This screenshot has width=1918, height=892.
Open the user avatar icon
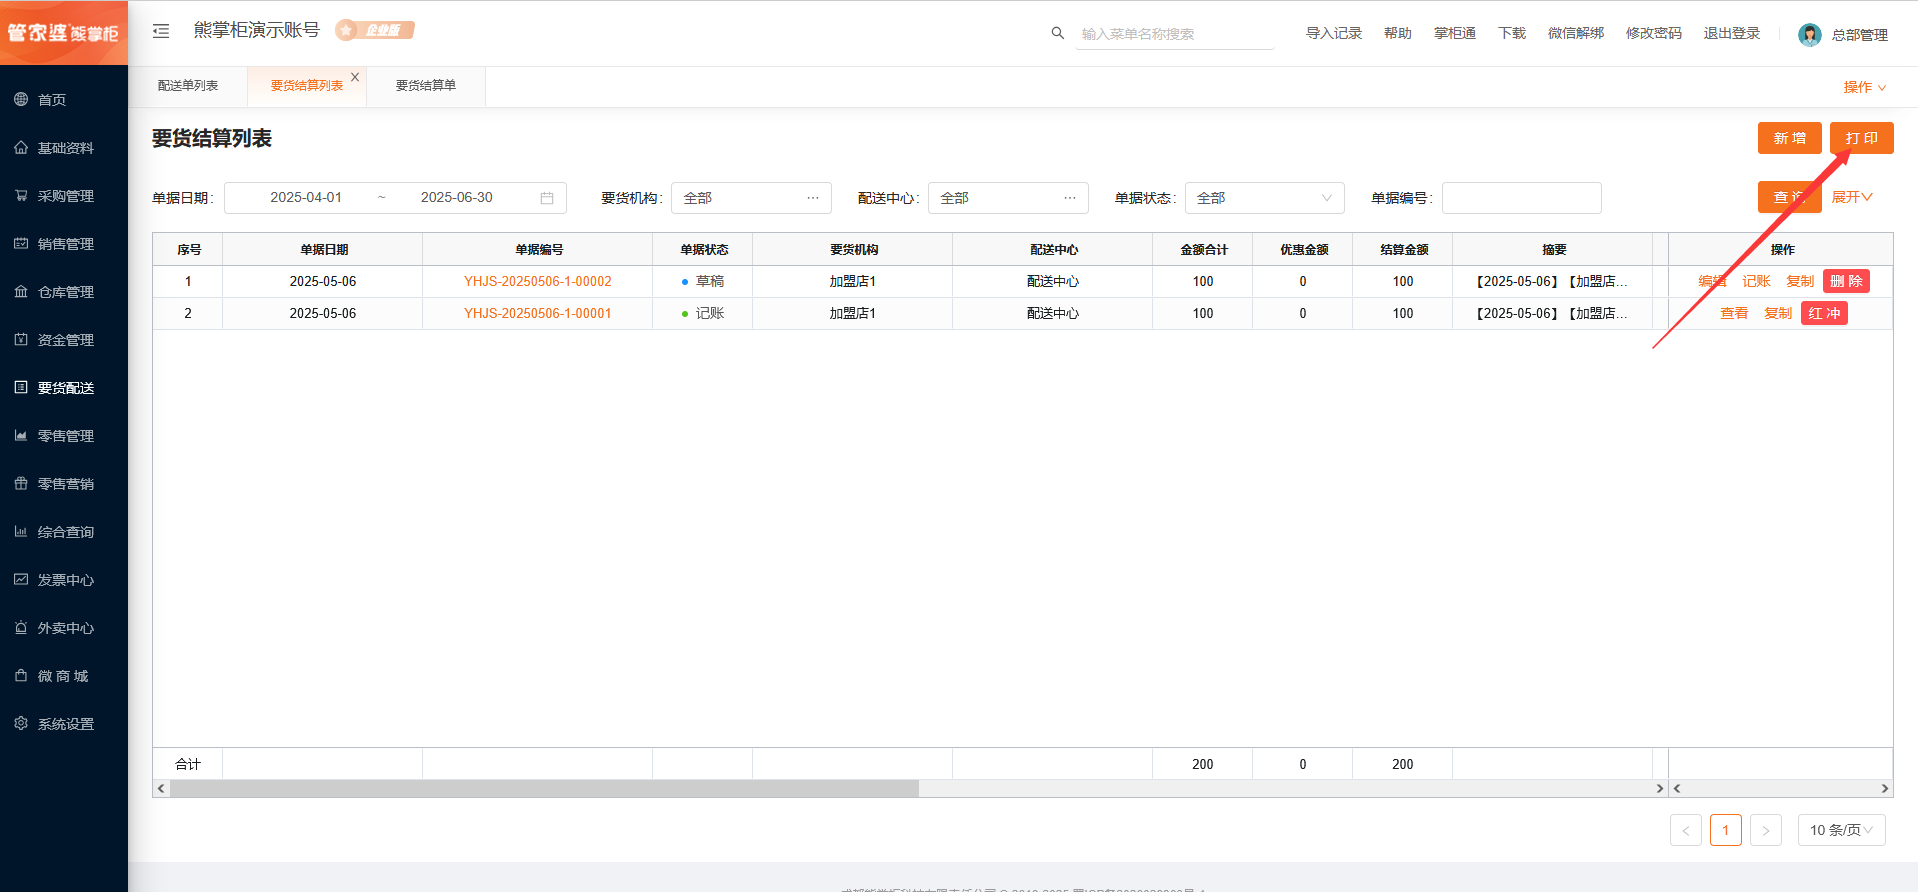pyautogui.click(x=1809, y=35)
